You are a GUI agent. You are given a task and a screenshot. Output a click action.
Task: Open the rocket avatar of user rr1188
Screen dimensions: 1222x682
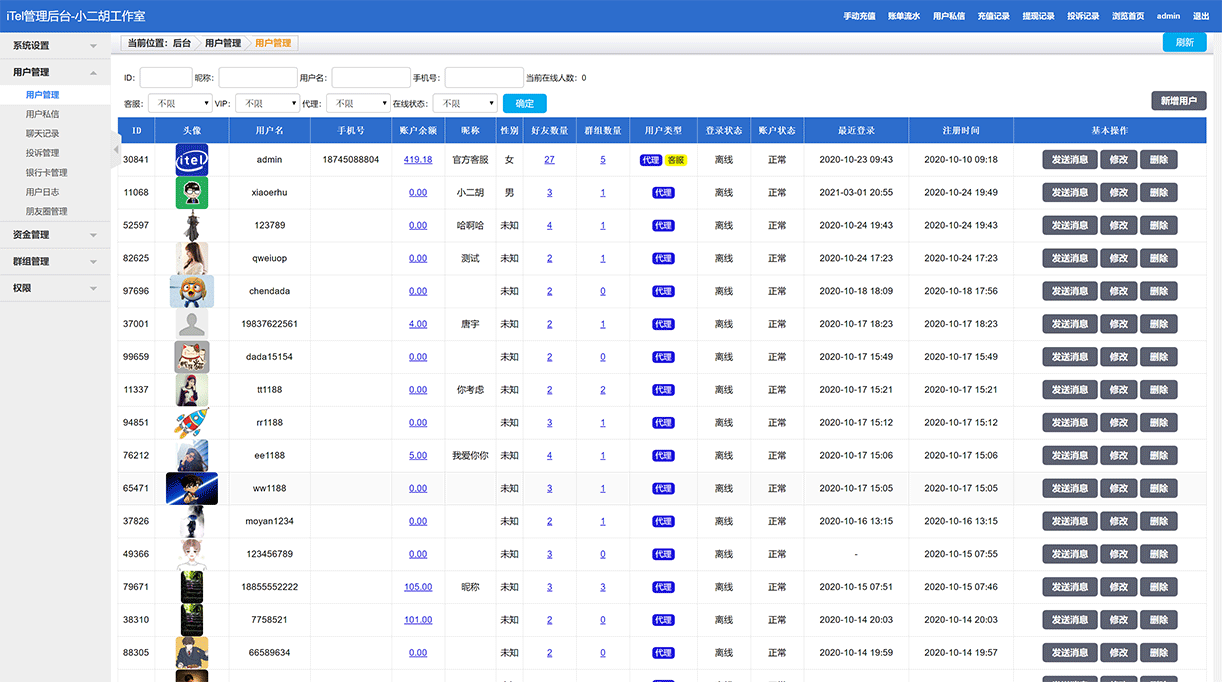(x=191, y=423)
